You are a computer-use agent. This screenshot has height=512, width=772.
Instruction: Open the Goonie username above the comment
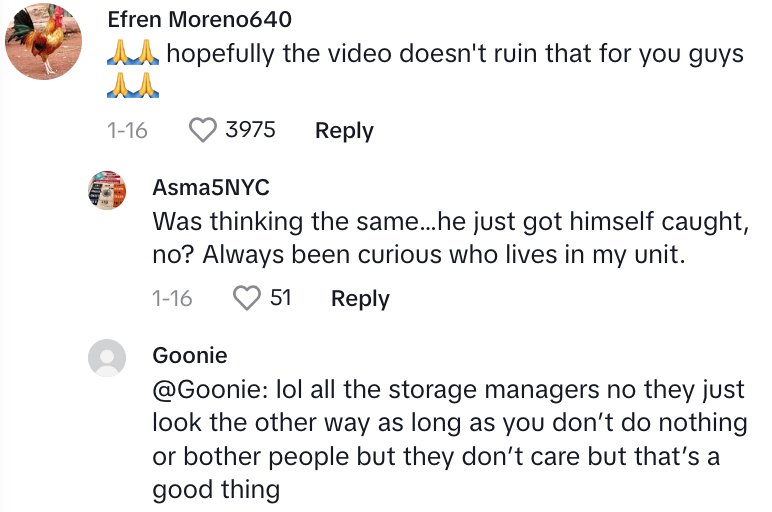(x=190, y=355)
